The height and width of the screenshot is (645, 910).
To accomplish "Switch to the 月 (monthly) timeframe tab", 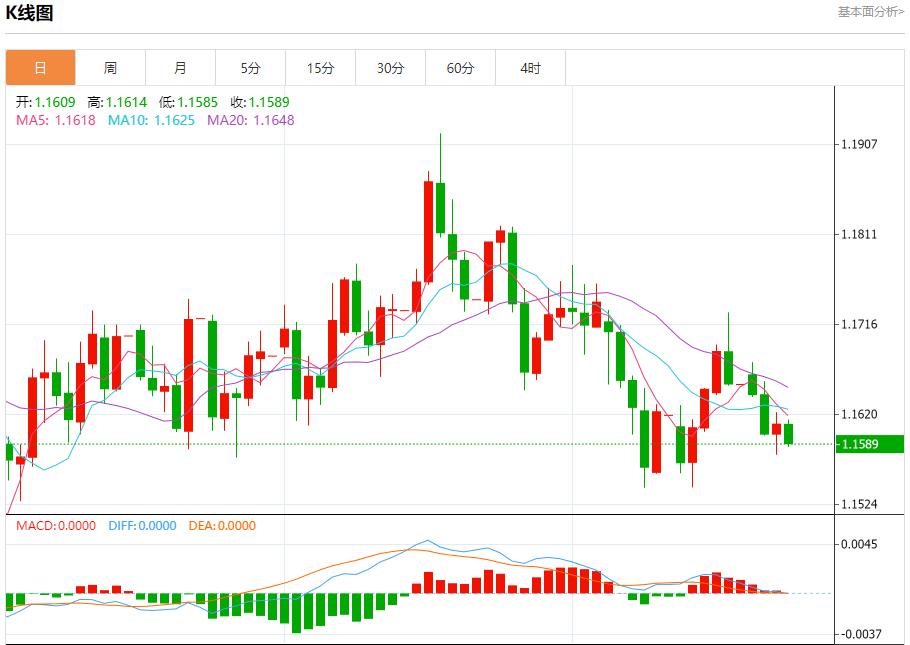I will click(x=180, y=67).
